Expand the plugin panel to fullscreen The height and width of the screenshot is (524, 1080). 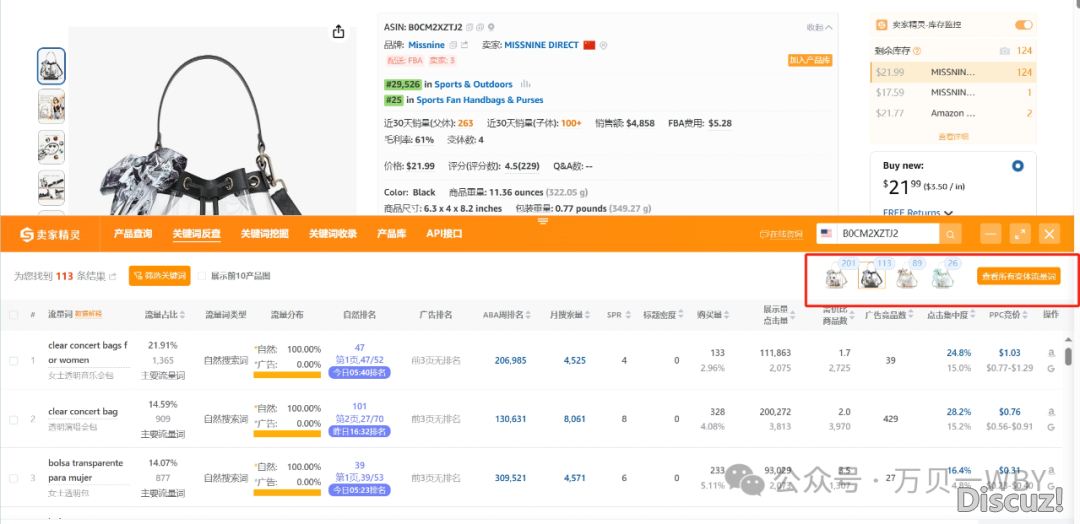point(1020,234)
